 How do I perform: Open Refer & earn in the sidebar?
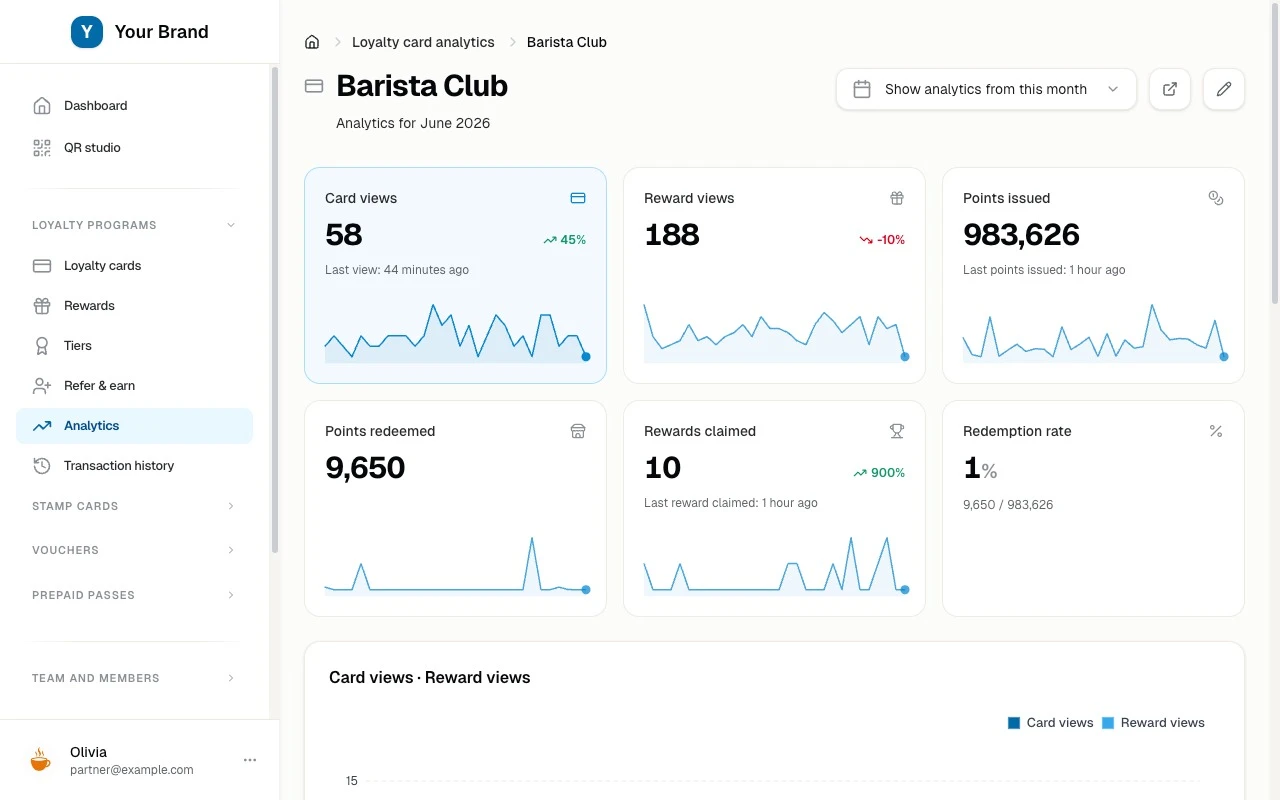[135, 386]
